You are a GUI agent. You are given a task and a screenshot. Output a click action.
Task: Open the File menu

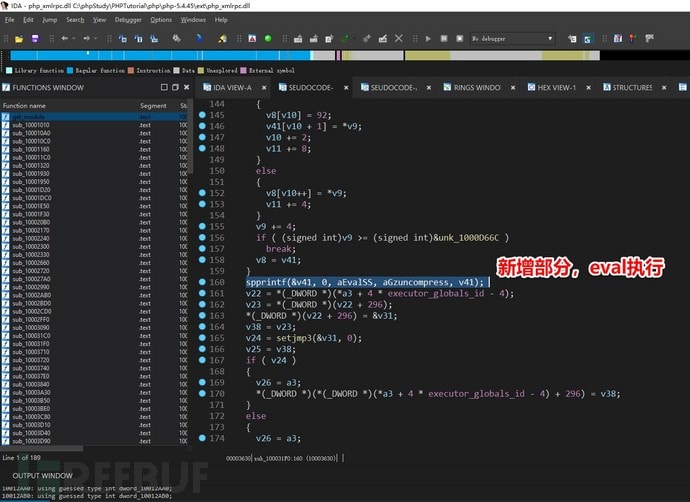pos(10,20)
